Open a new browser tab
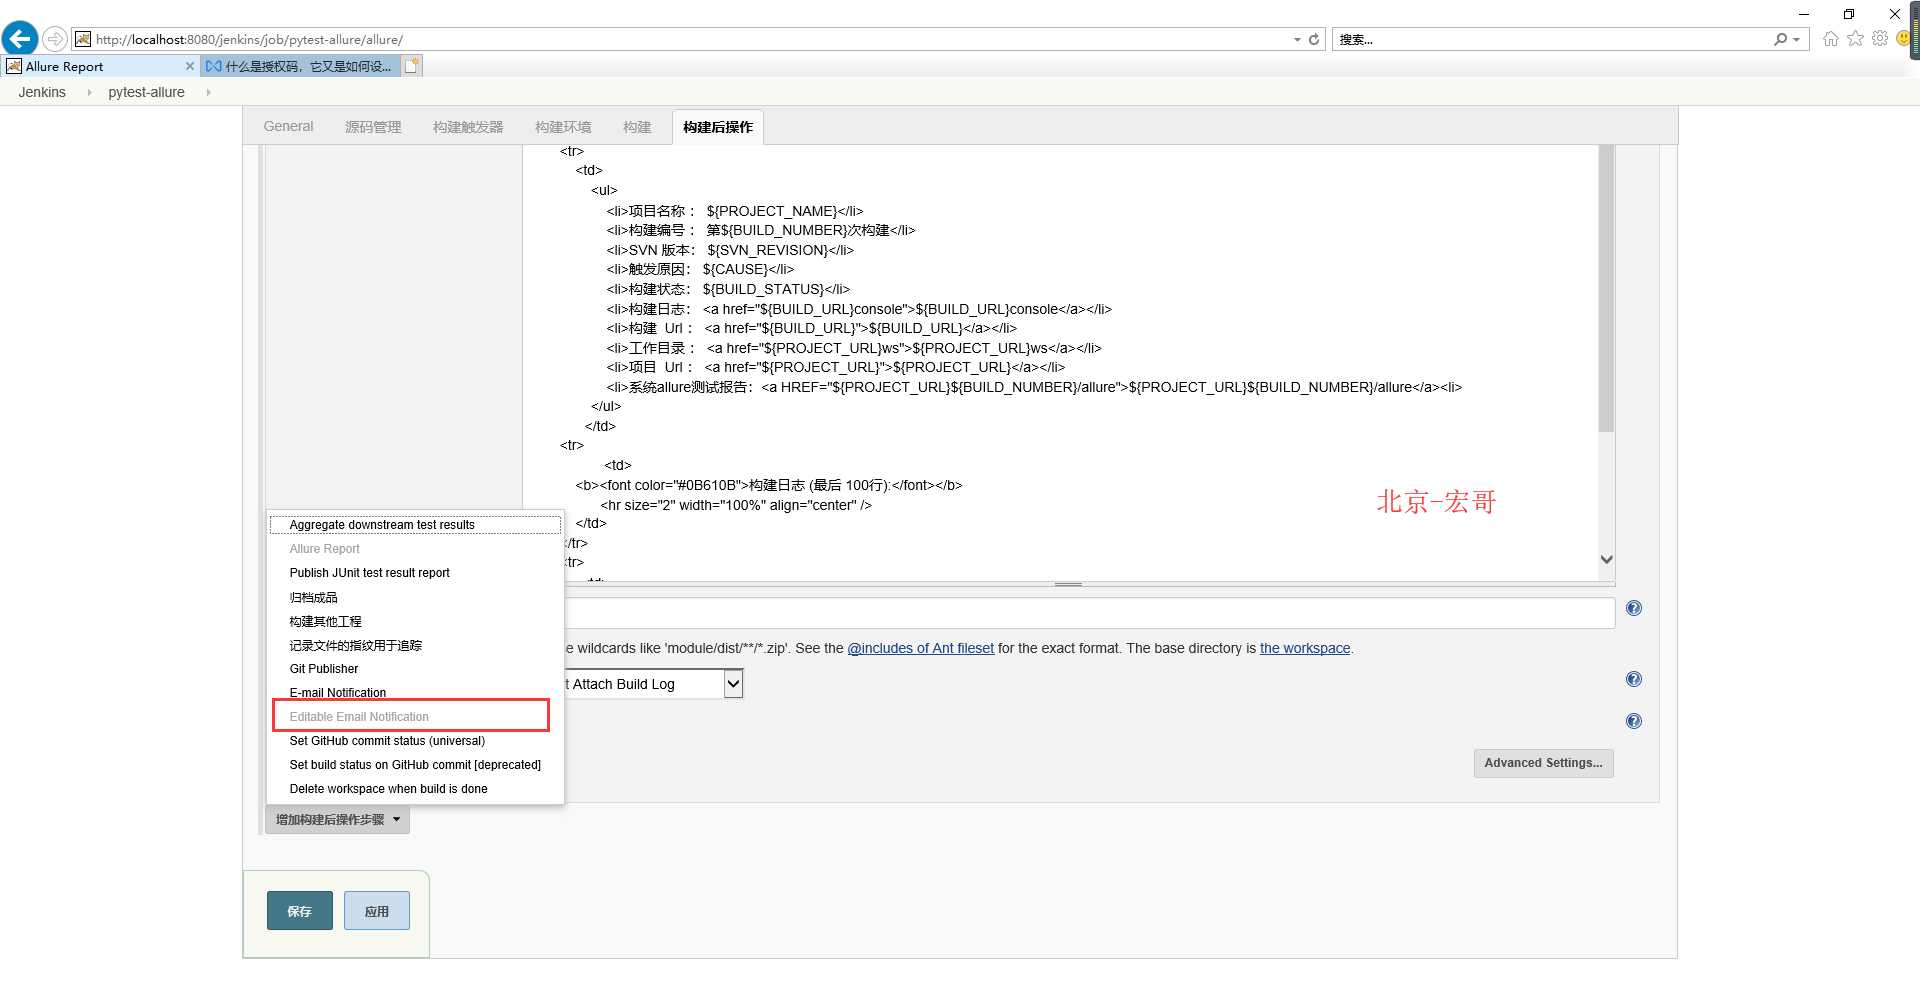Viewport: 1920px width, 996px height. click(x=412, y=66)
